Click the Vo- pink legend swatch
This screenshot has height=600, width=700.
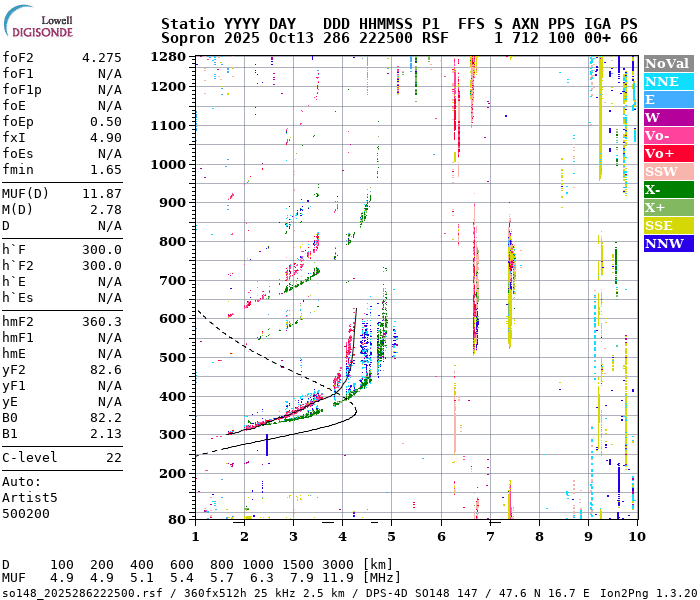click(x=667, y=135)
